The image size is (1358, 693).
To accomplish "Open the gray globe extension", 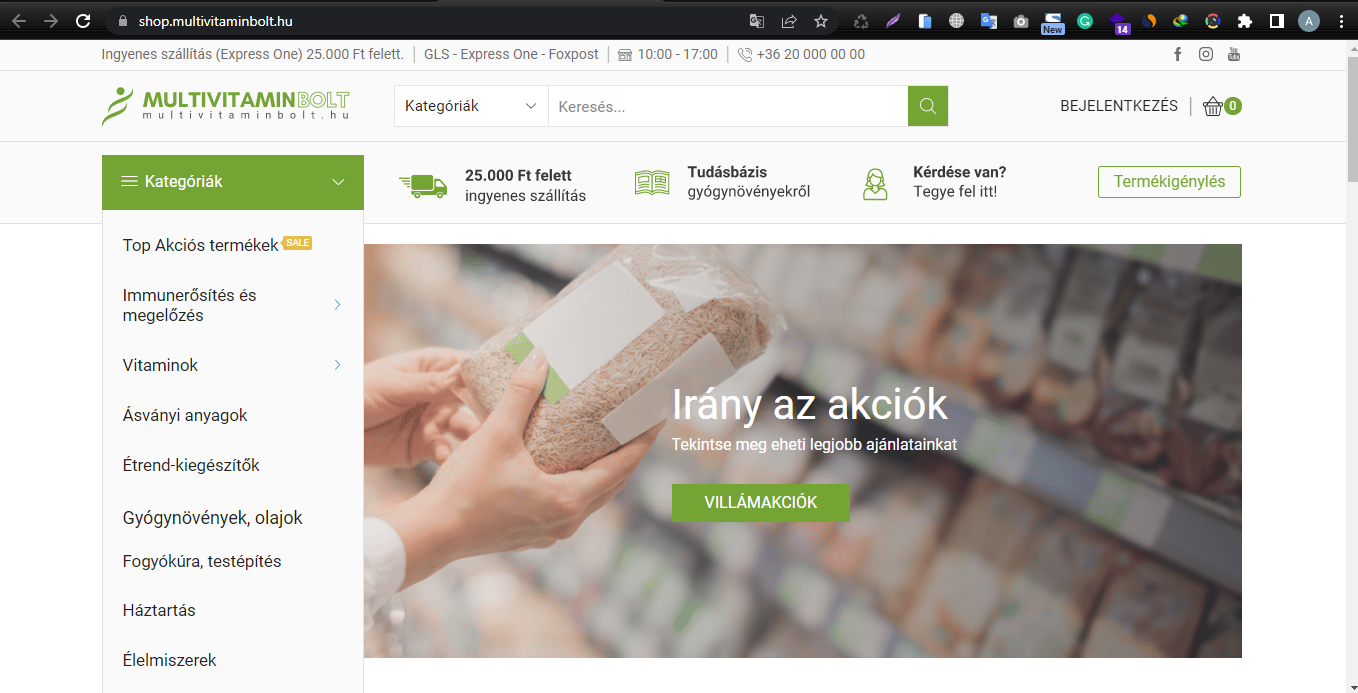I will click(x=956, y=20).
